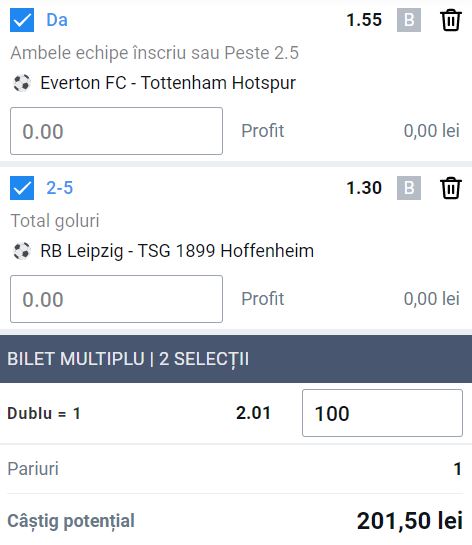Uncheck the 2-5 selection checkbox
The width and height of the screenshot is (472, 545).
(22, 188)
